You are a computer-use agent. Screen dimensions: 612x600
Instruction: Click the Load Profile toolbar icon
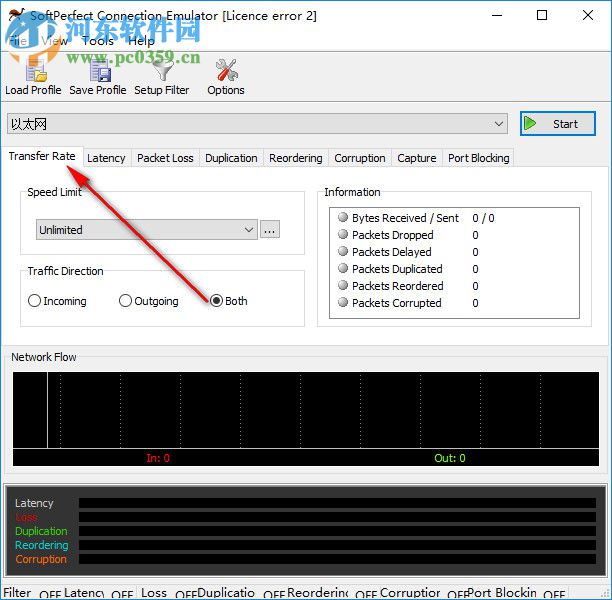click(36, 70)
